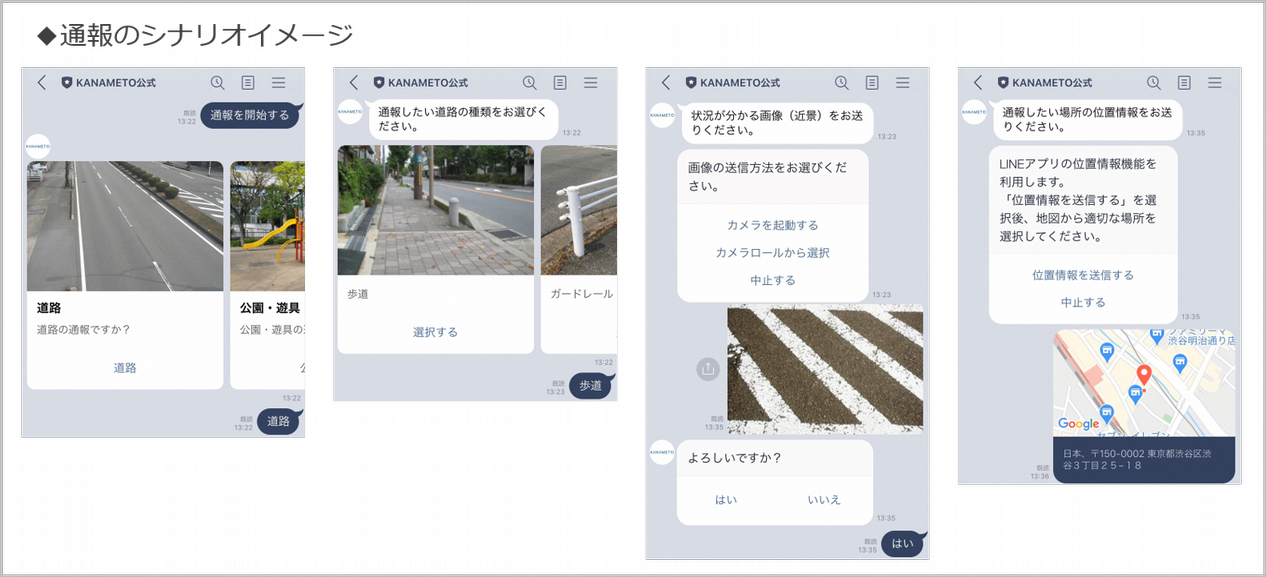Screen dimensions: 1266x577
Task: Open the hamburger menu on the first screen
Action: [x=278, y=83]
